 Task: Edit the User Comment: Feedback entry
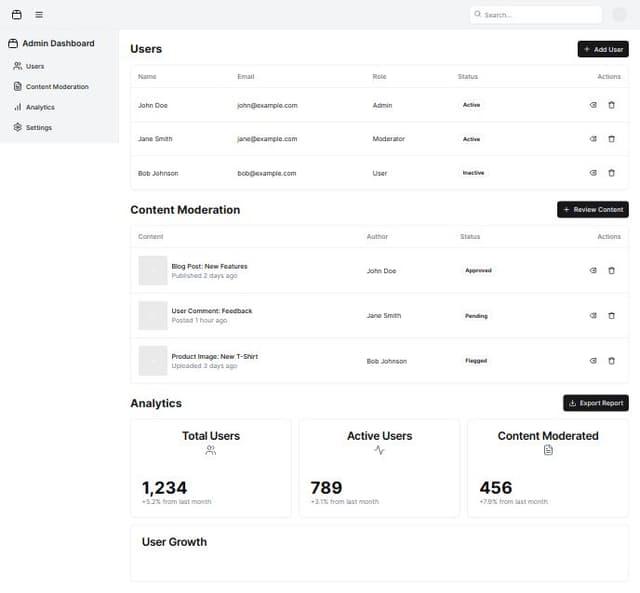coord(593,315)
